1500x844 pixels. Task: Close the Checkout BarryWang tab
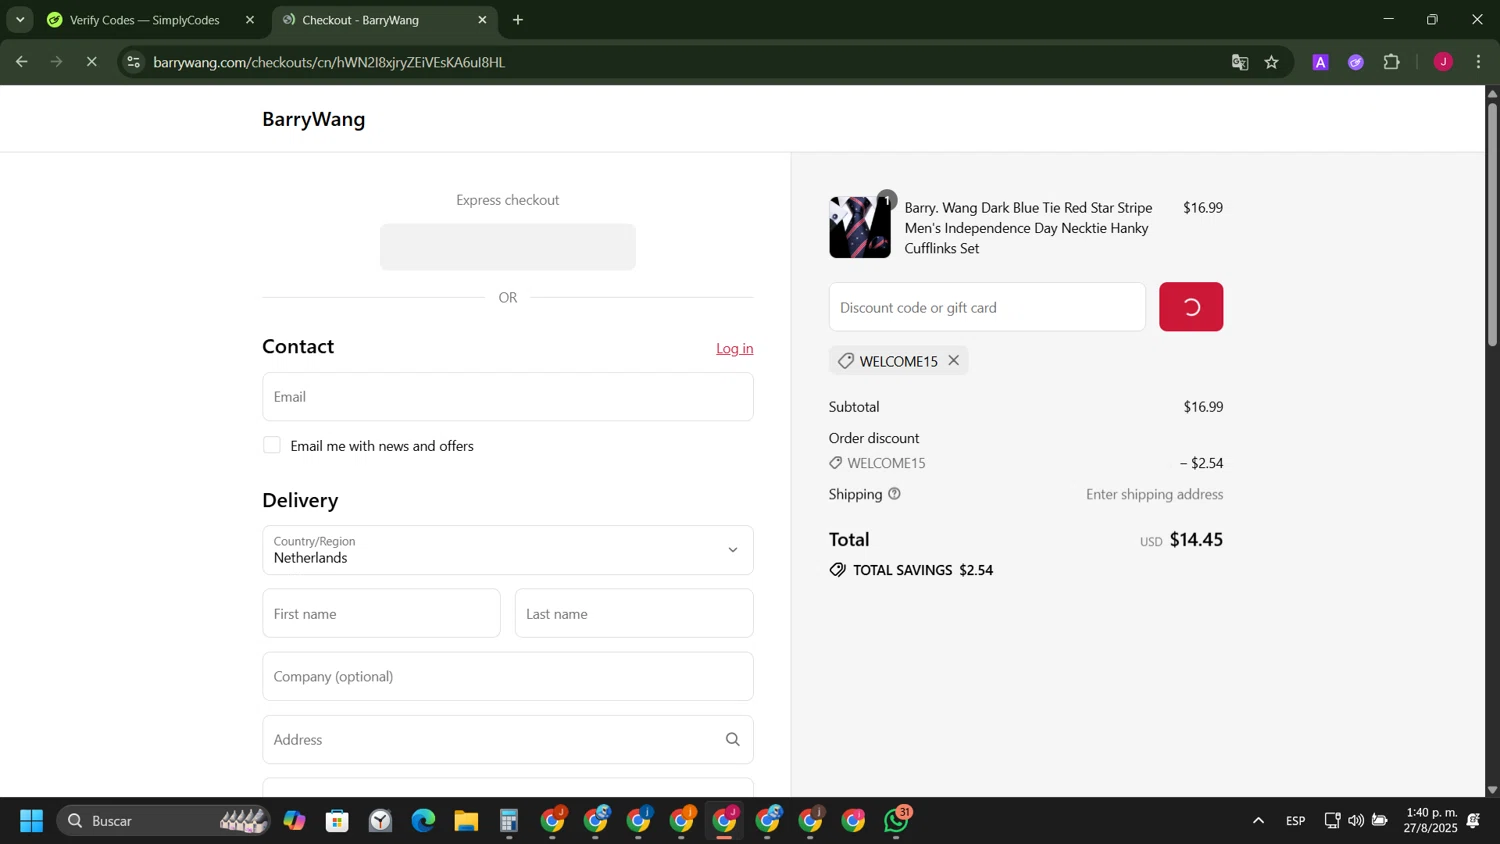pos(483,20)
